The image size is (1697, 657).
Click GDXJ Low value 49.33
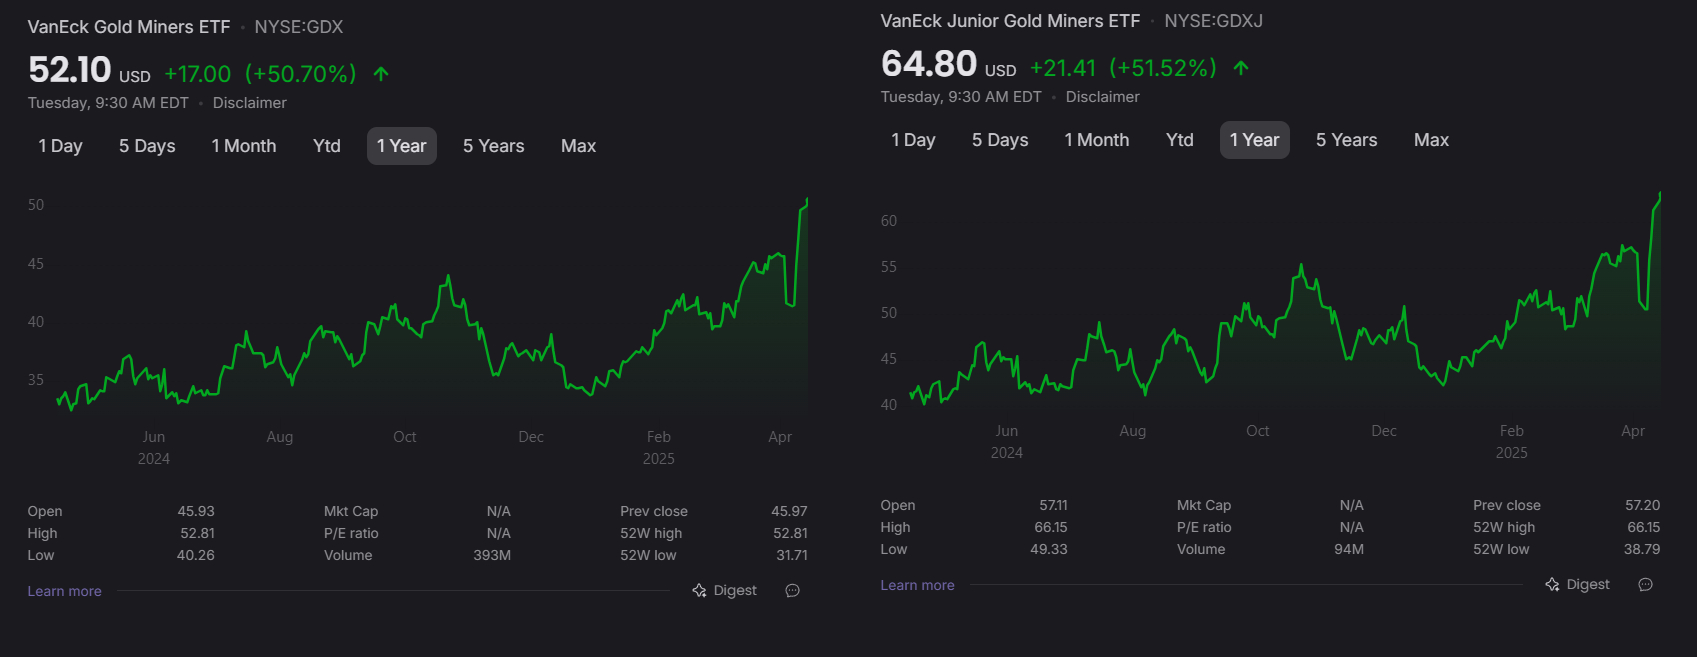coord(1049,549)
